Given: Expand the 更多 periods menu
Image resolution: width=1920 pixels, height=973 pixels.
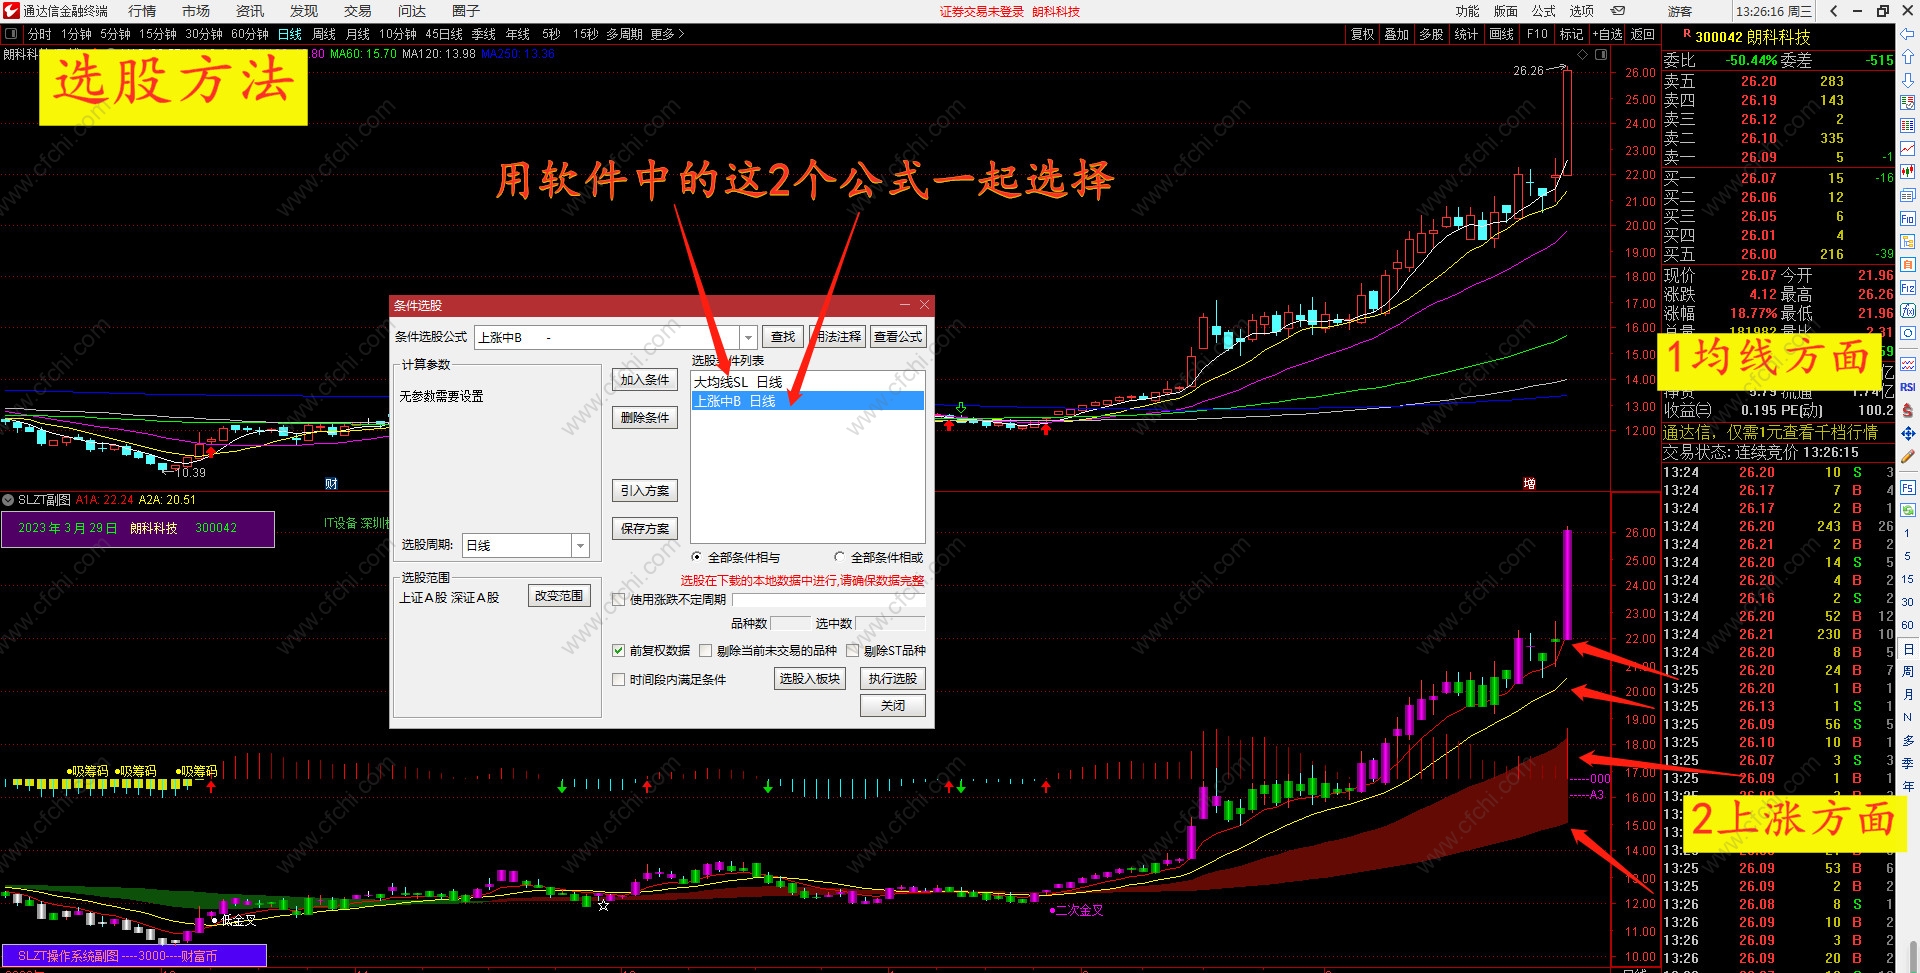Looking at the screenshot, I should (667, 34).
